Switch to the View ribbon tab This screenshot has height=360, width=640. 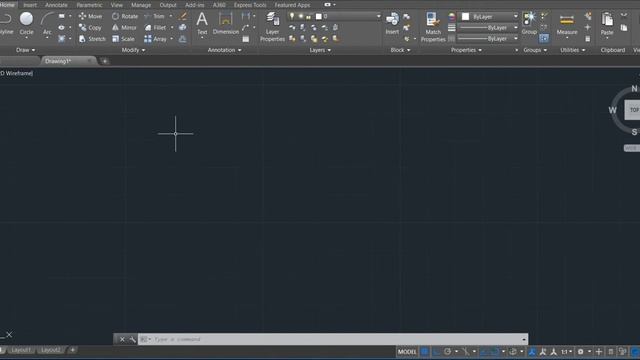(117, 5)
